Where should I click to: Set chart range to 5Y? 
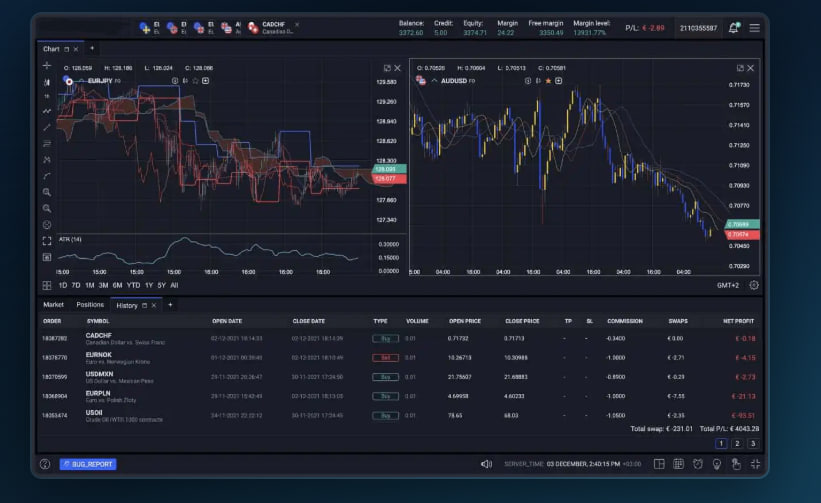161,285
